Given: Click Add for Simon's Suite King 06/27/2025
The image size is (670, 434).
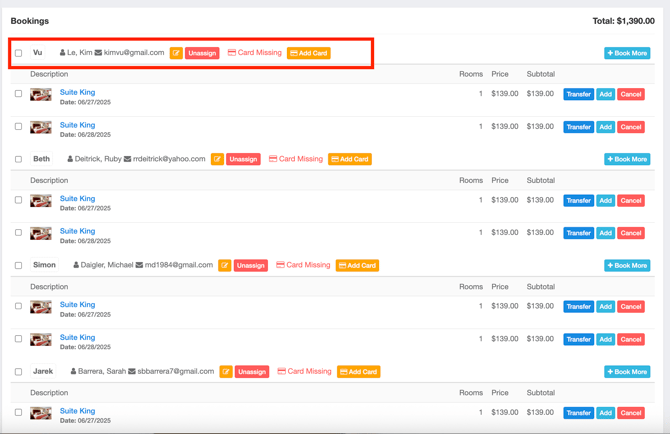Looking at the screenshot, I should coord(605,307).
